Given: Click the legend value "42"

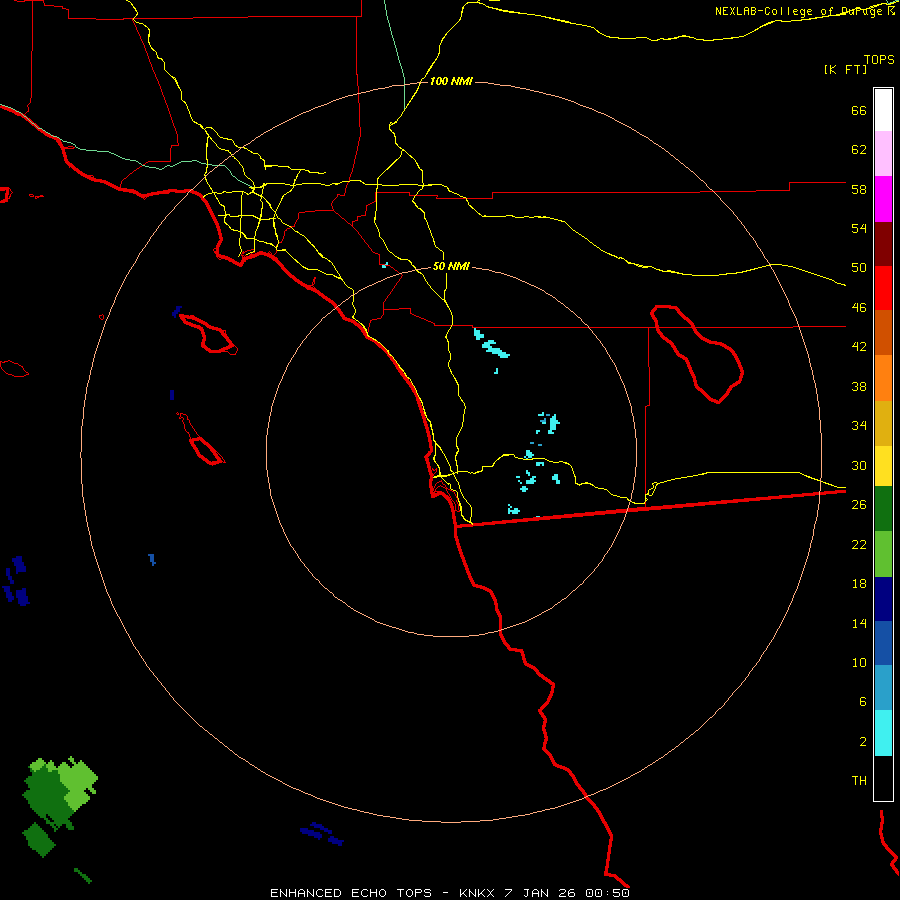Looking at the screenshot, I should [859, 347].
